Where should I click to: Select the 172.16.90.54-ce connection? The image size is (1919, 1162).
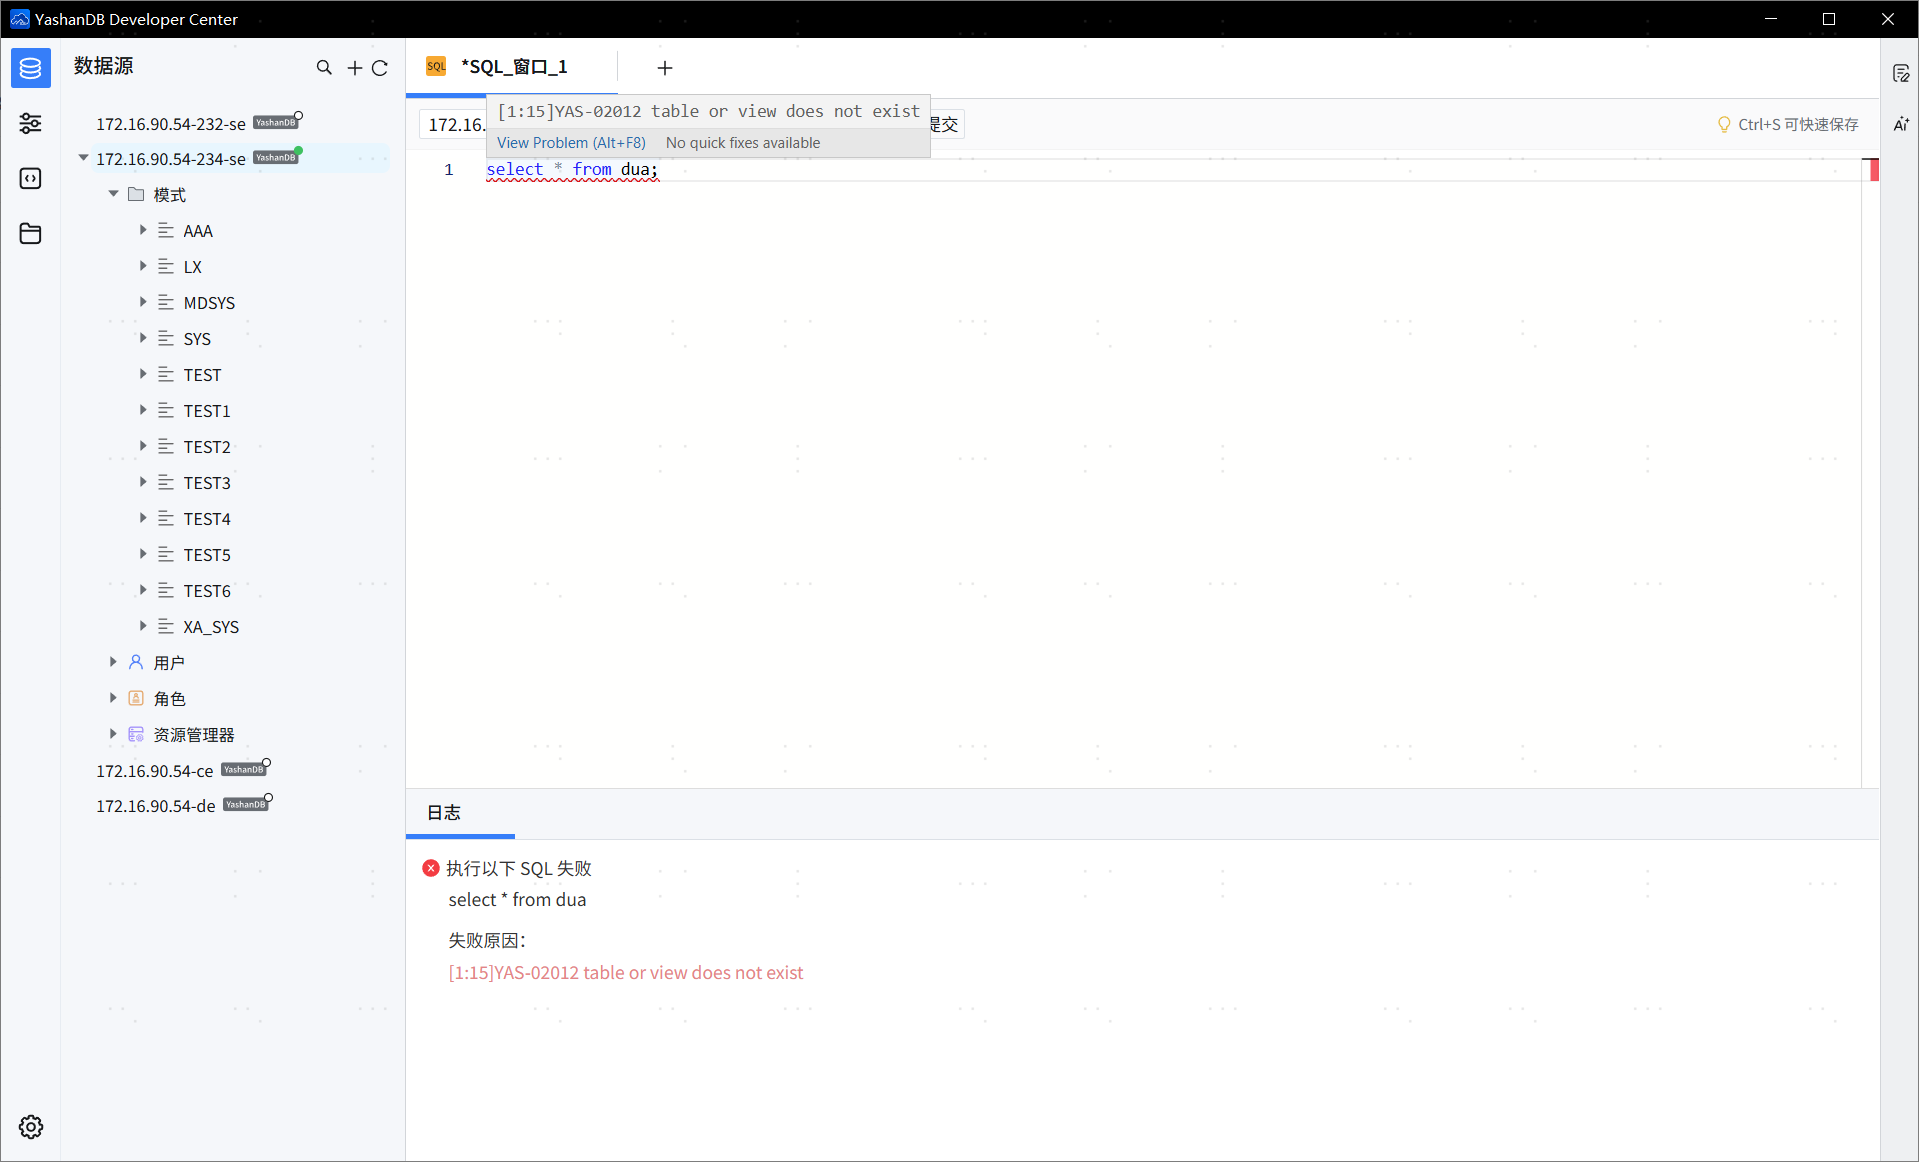click(155, 771)
